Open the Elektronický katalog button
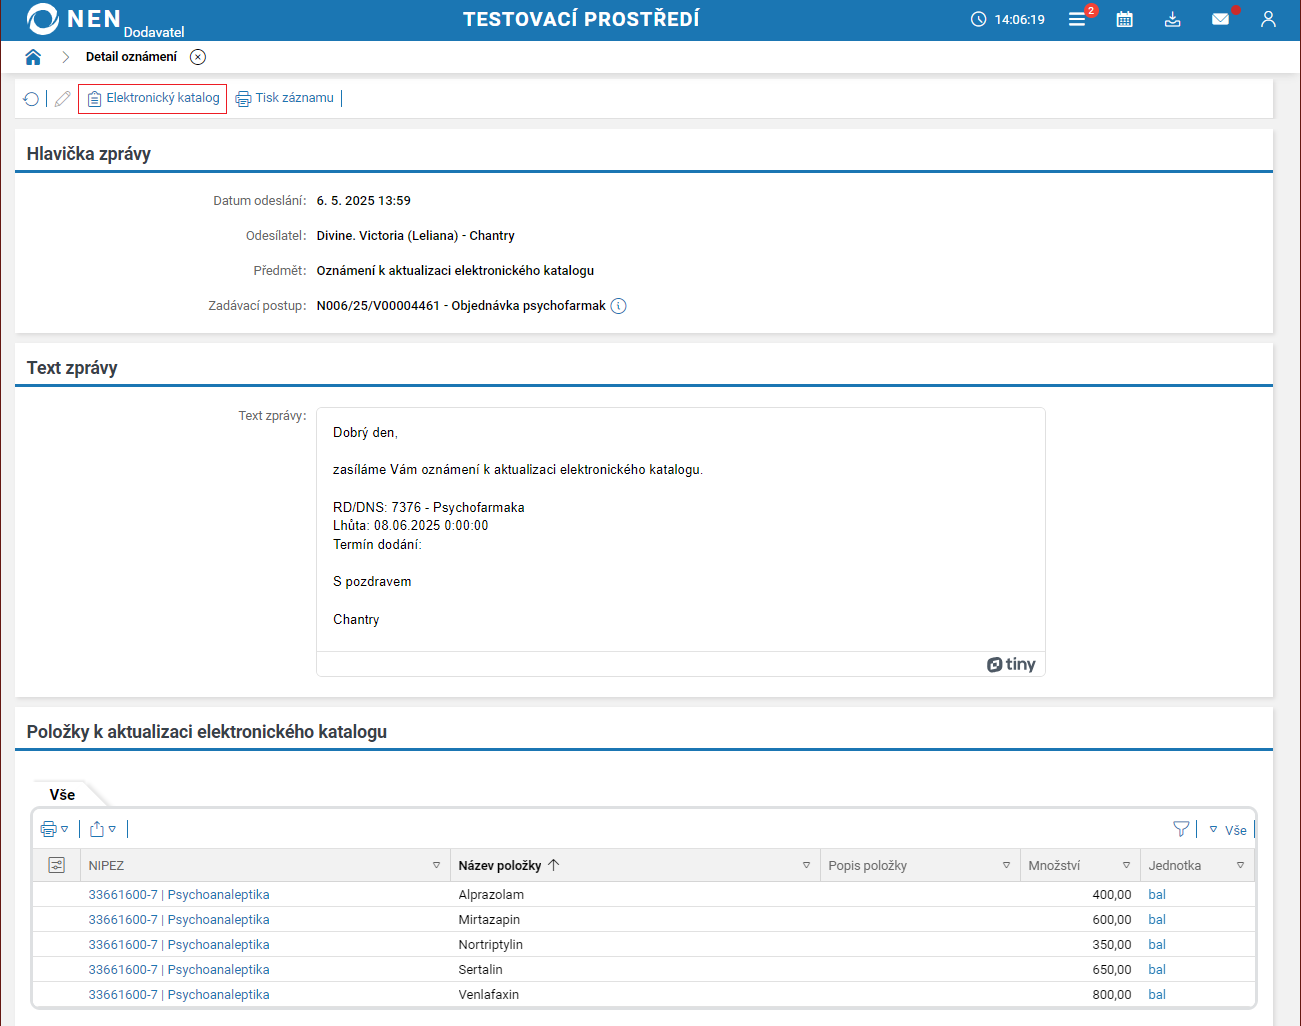The width and height of the screenshot is (1301, 1026). tap(153, 98)
